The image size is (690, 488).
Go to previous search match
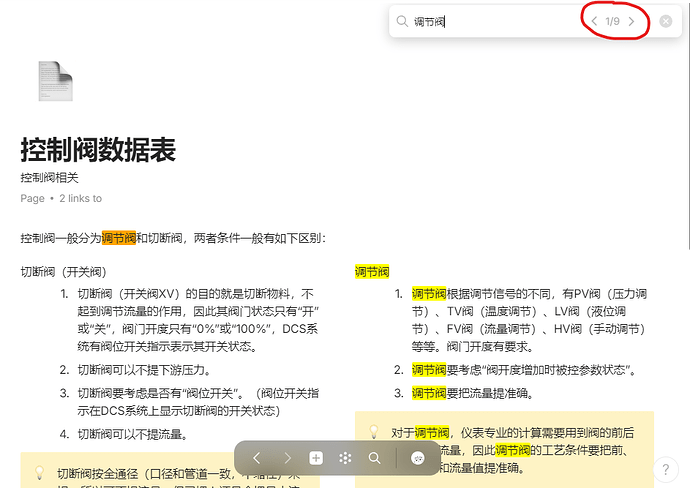(594, 21)
